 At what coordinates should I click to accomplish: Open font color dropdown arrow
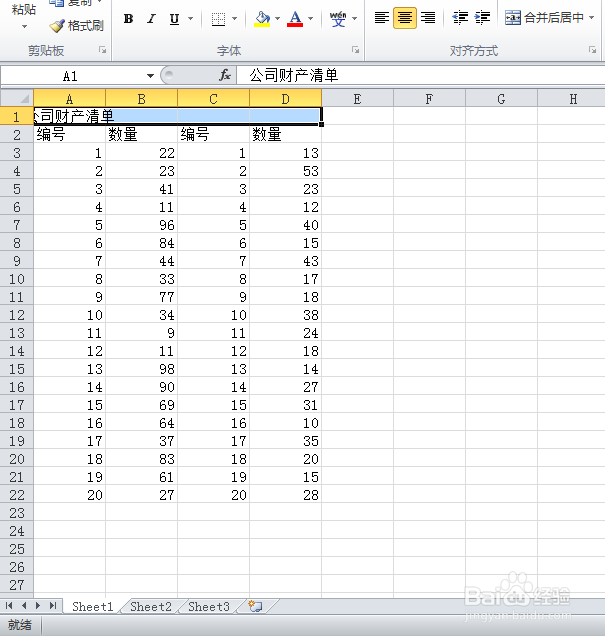(x=311, y=19)
